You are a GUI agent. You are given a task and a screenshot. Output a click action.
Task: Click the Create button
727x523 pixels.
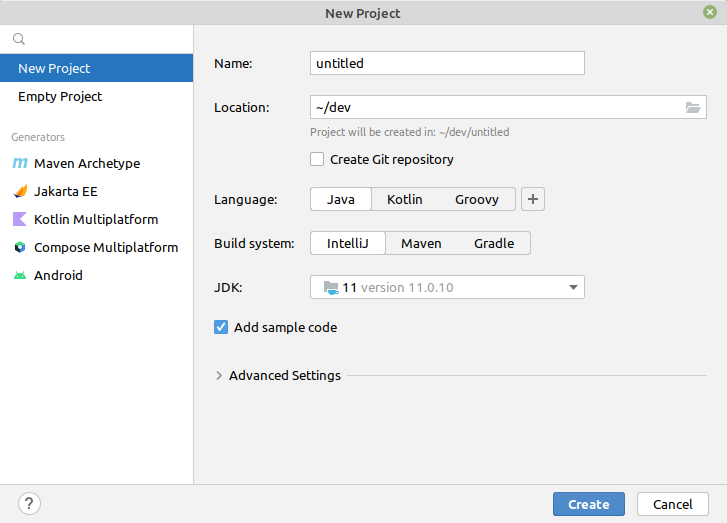pos(589,504)
